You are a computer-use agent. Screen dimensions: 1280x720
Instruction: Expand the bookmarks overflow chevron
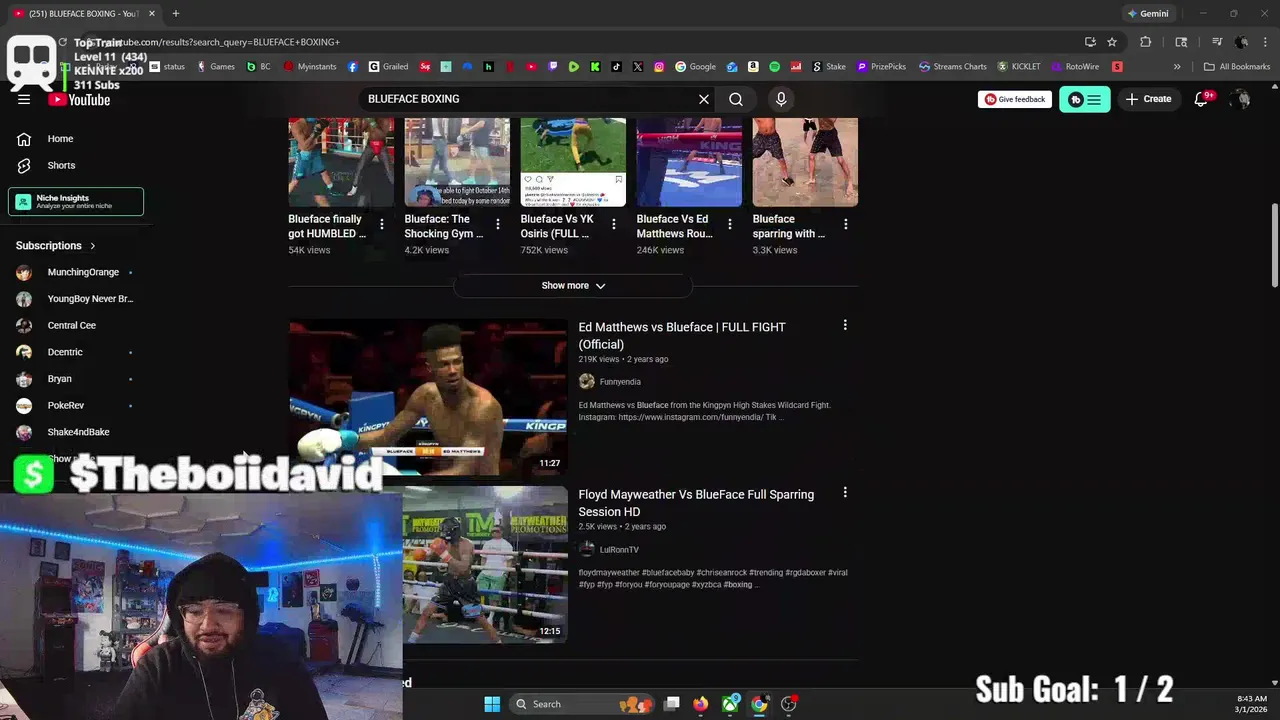click(x=1177, y=67)
